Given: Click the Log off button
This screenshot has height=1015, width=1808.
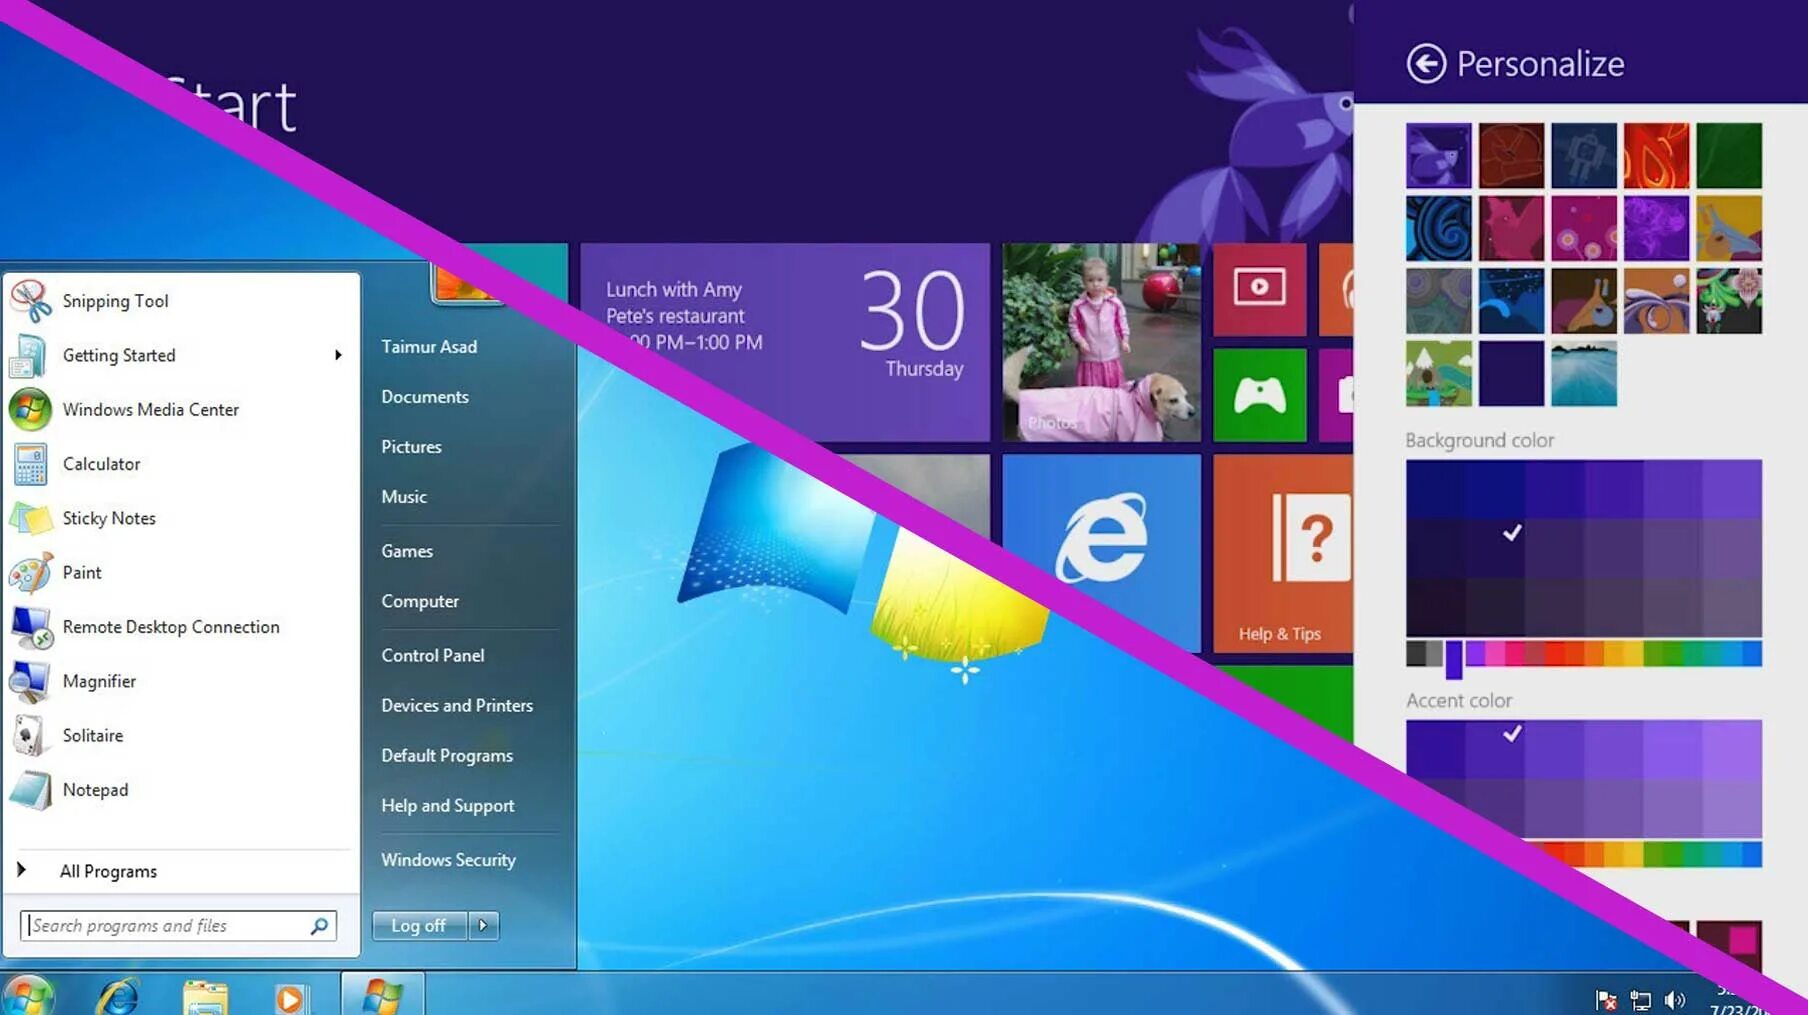Looking at the screenshot, I should coord(419,926).
